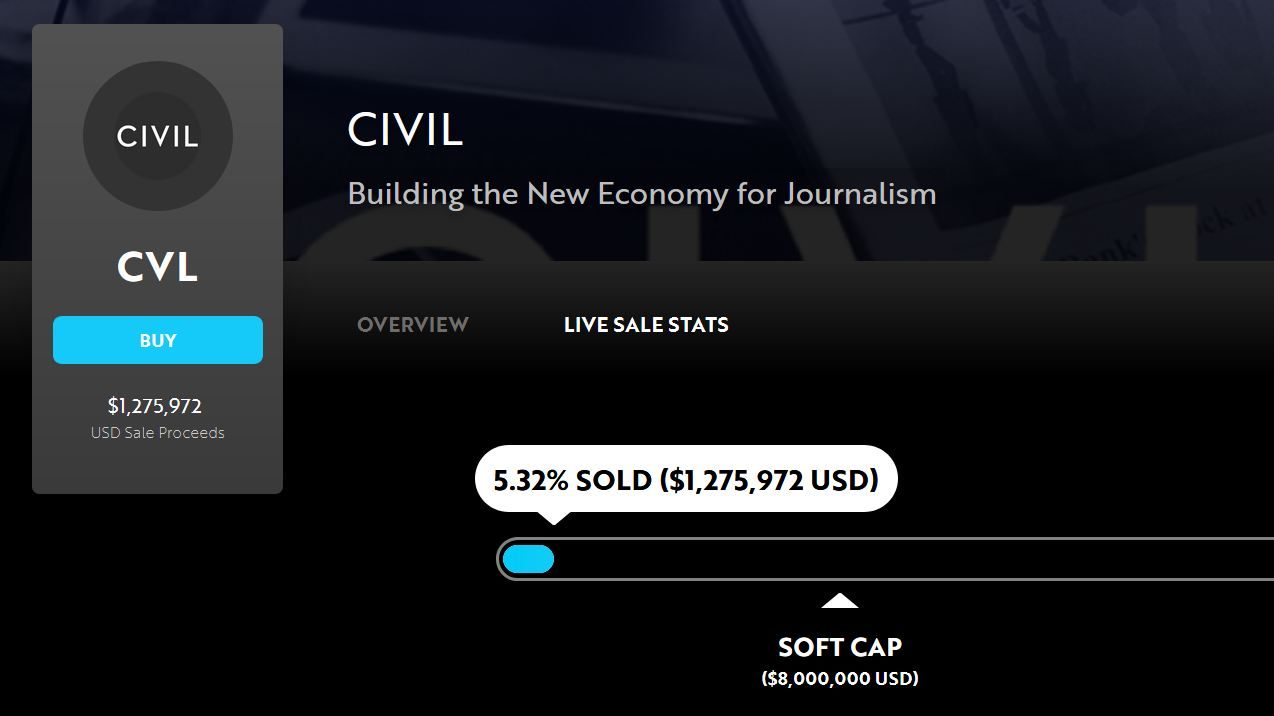Click the ($8,000,000 USD) soft cap amount
This screenshot has height=716, width=1274.
point(840,679)
